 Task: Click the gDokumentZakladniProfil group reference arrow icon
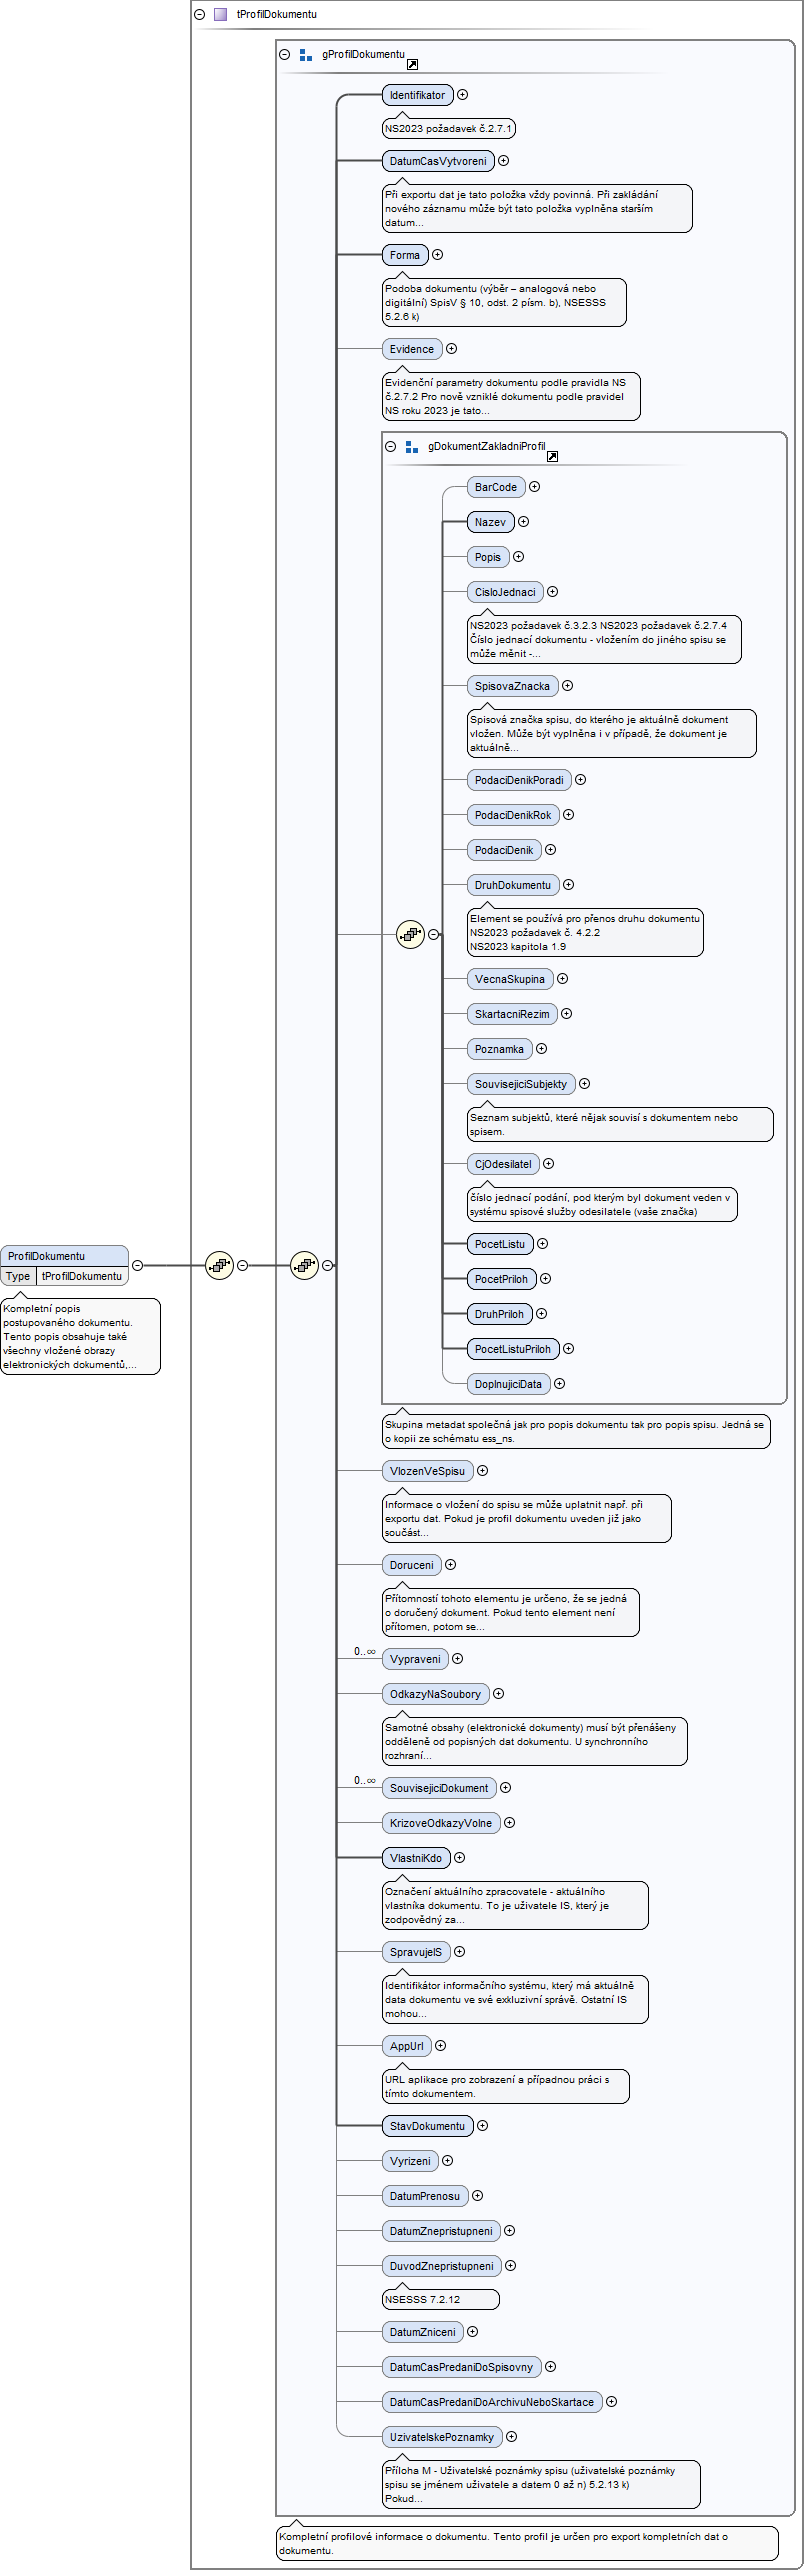coord(552,456)
